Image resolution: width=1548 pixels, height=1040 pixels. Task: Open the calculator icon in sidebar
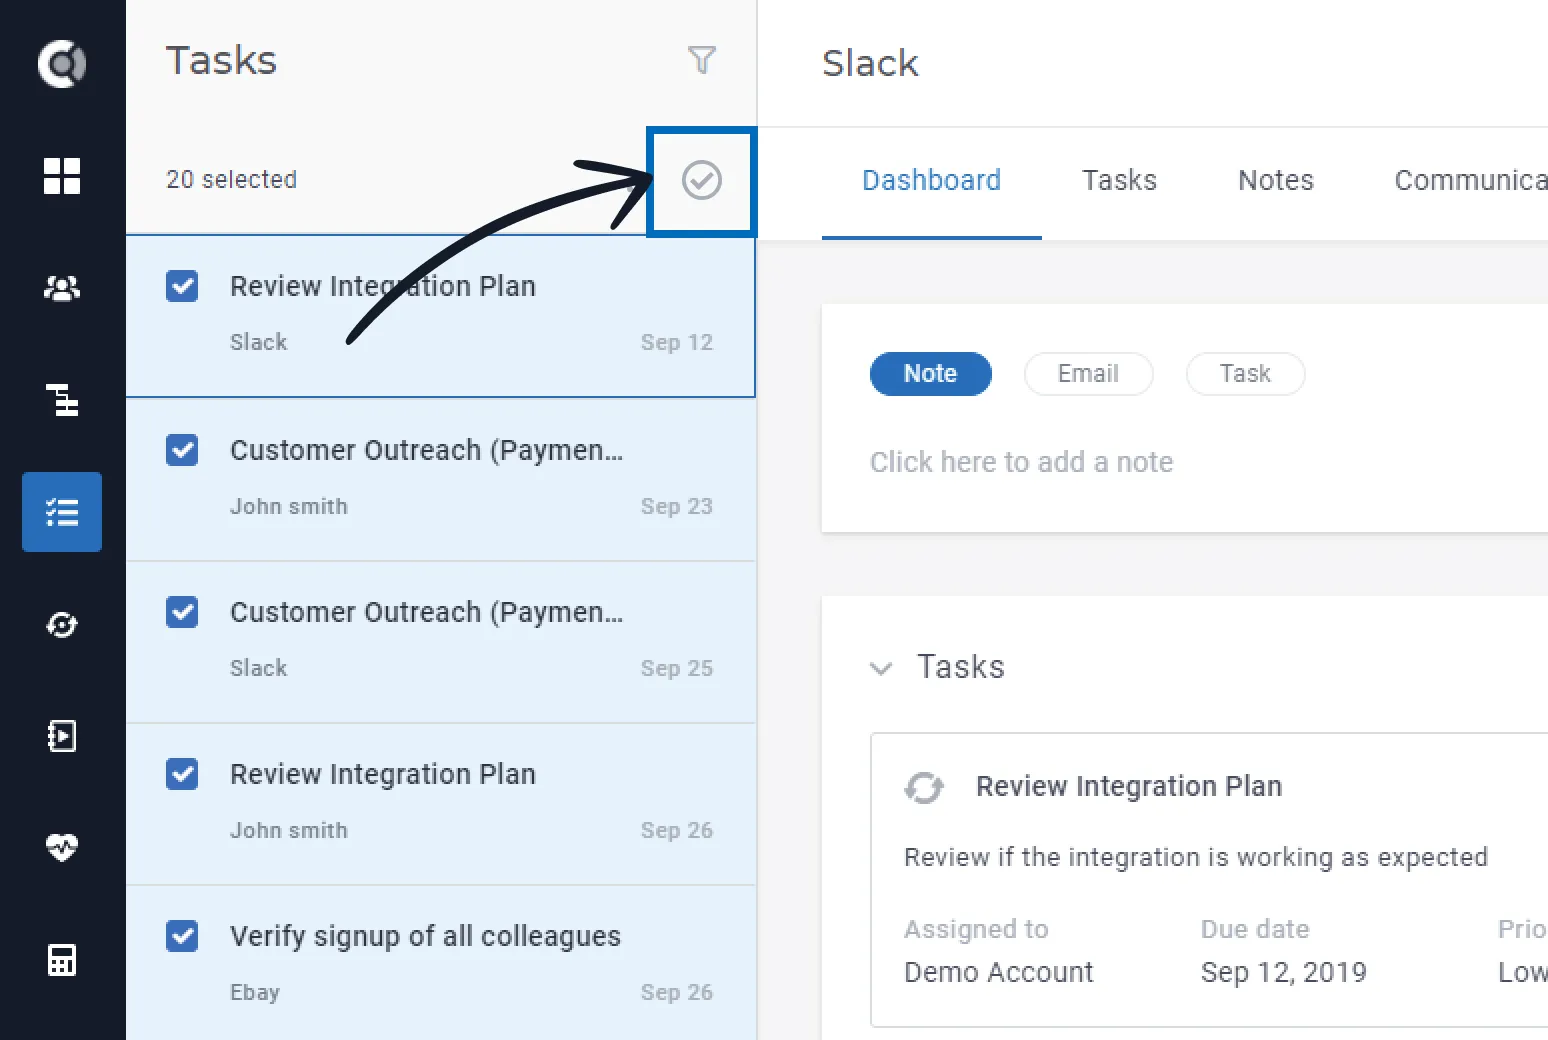pyautogui.click(x=62, y=960)
